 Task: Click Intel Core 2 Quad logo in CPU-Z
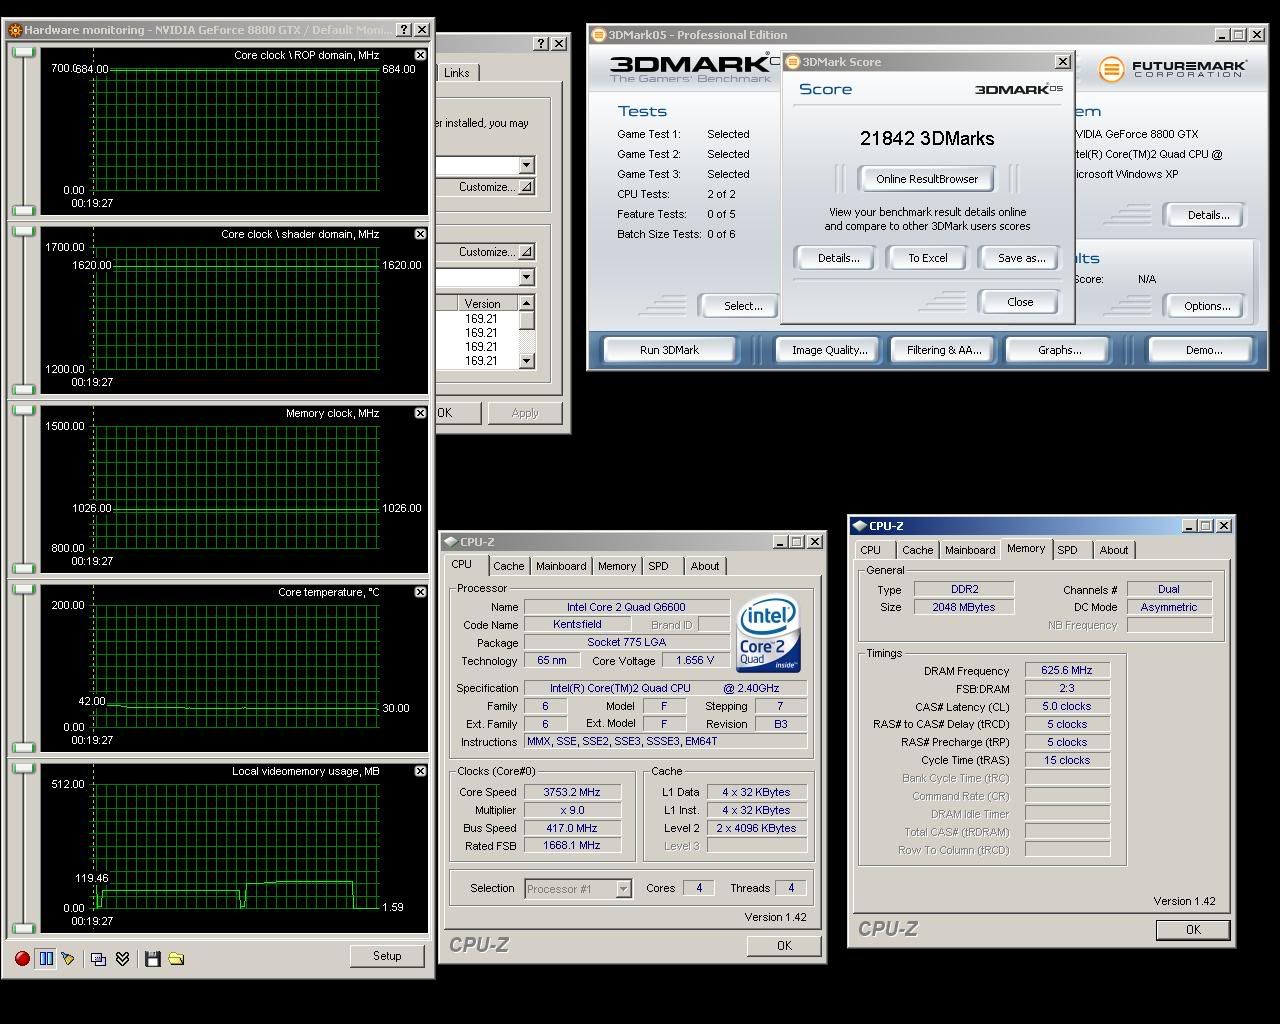click(768, 634)
